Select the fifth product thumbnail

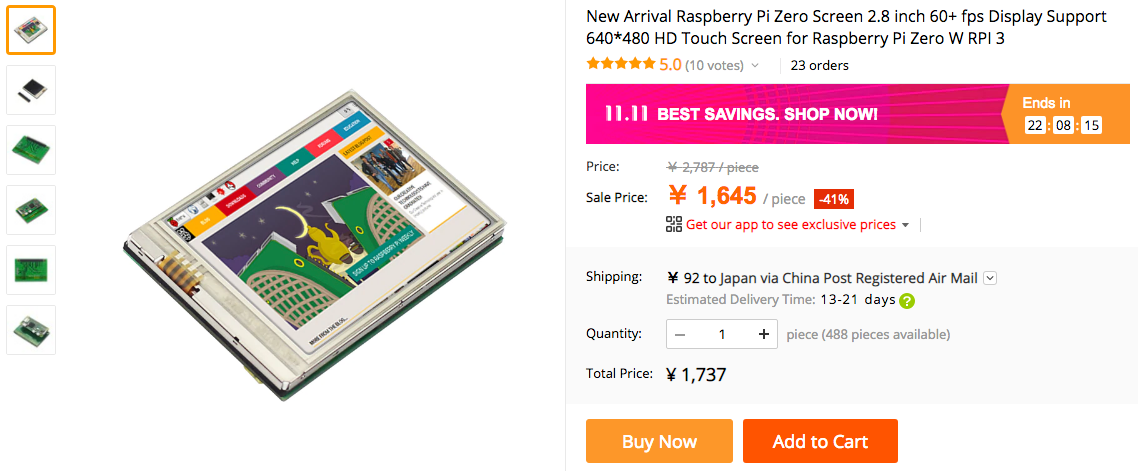click(x=31, y=270)
